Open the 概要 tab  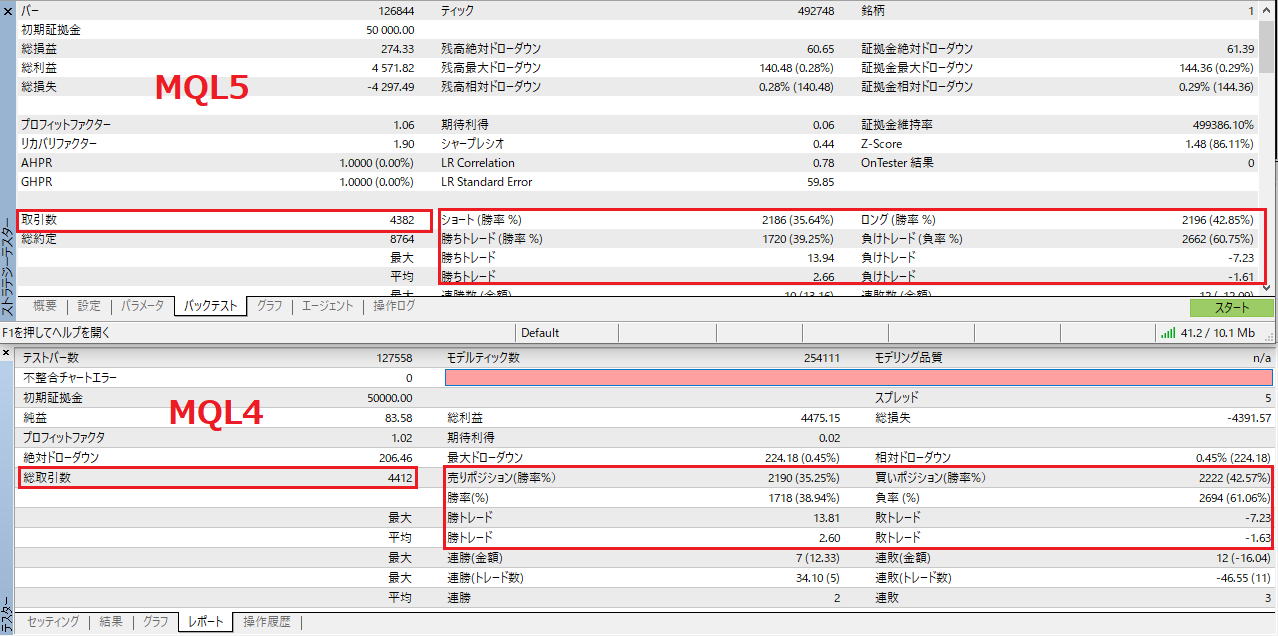[44, 306]
